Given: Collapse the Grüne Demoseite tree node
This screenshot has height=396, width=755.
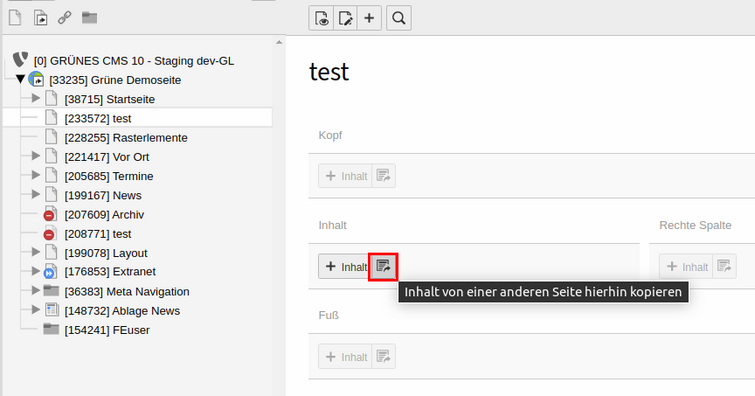Looking at the screenshot, I should tap(20, 79).
